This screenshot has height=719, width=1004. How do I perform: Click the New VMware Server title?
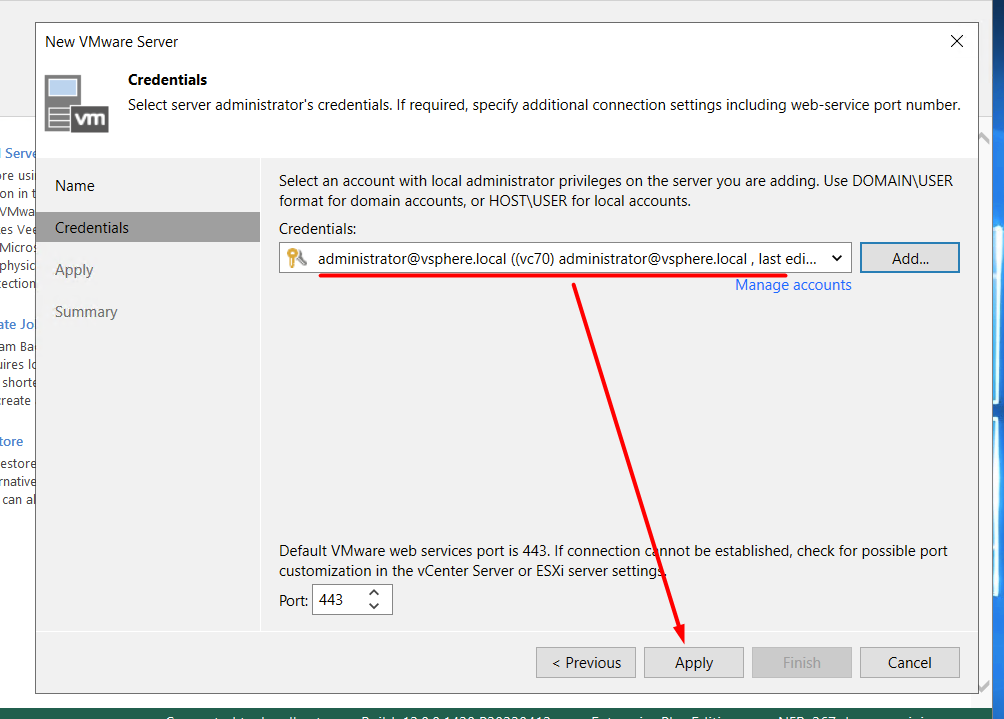click(111, 42)
